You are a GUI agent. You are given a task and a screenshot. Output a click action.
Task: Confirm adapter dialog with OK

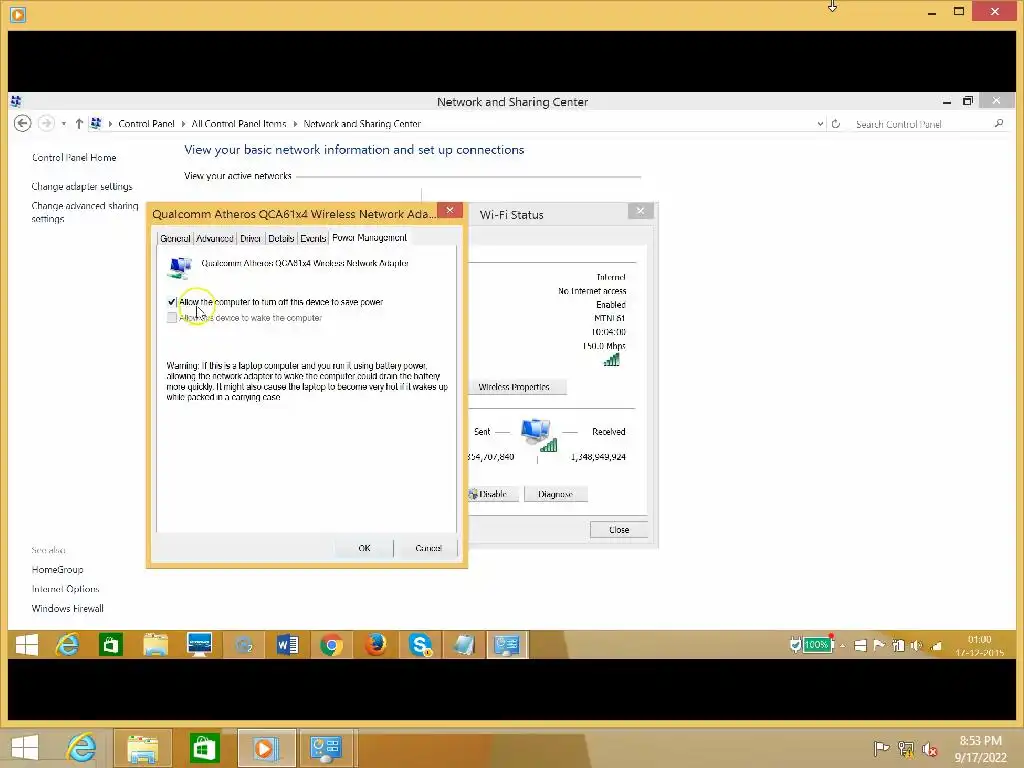364,548
